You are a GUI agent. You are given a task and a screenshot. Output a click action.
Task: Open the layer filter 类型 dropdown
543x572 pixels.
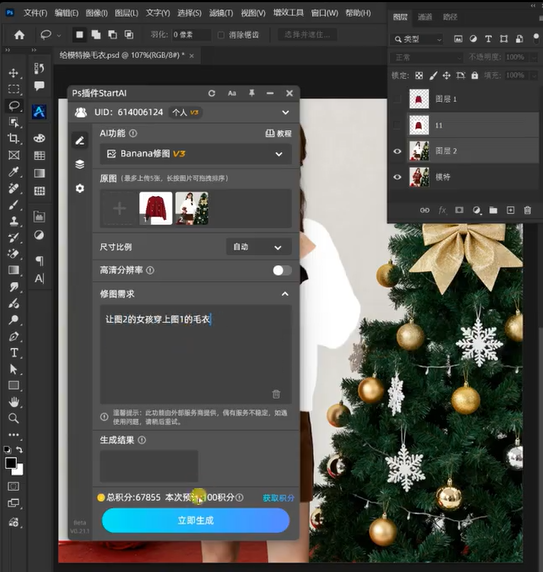(417, 39)
